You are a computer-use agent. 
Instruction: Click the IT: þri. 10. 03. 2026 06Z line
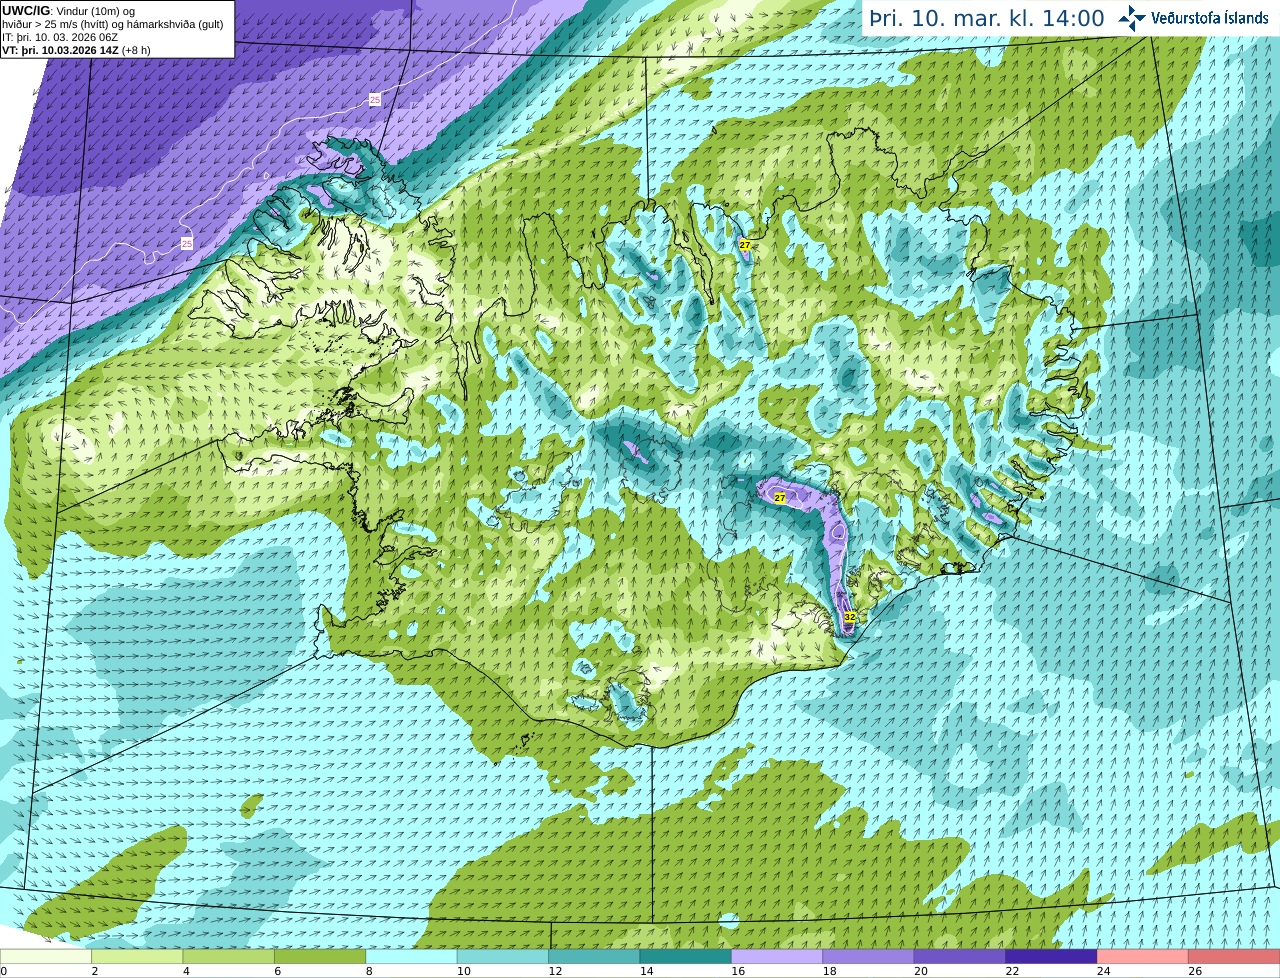60,37
